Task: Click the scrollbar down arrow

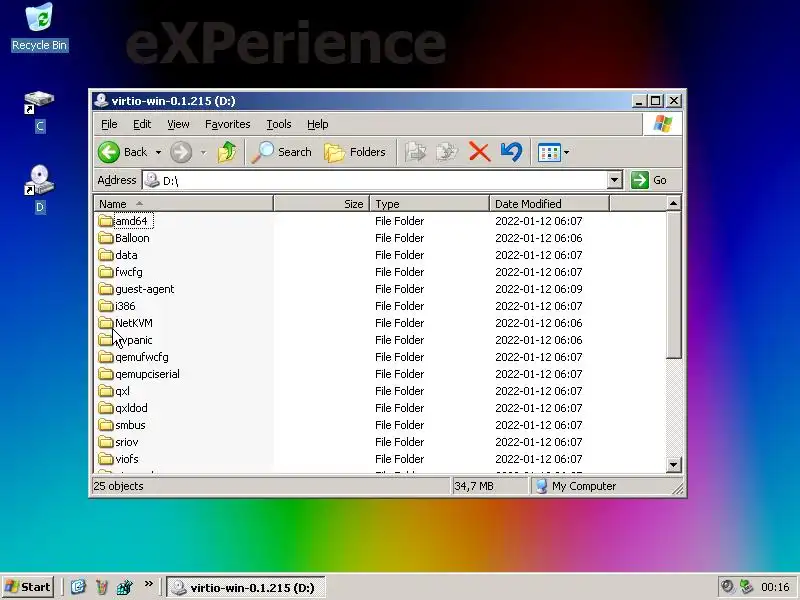Action: pos(673,464)
